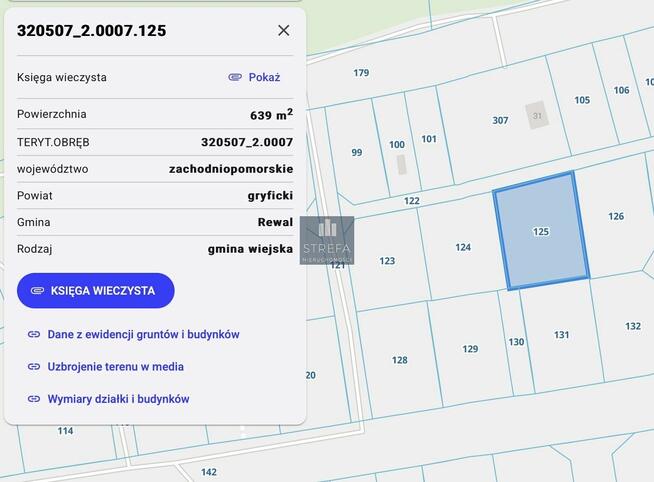Open Uzbrojenie terenu w media link
This screenshot has height=482, width=654.
(116, 367)
